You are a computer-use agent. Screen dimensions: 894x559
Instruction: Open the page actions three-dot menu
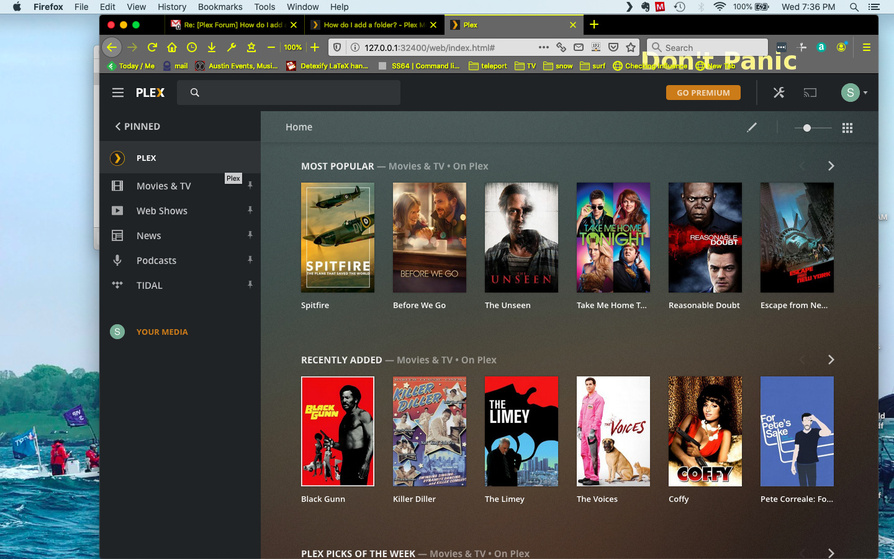pos(543,47)
